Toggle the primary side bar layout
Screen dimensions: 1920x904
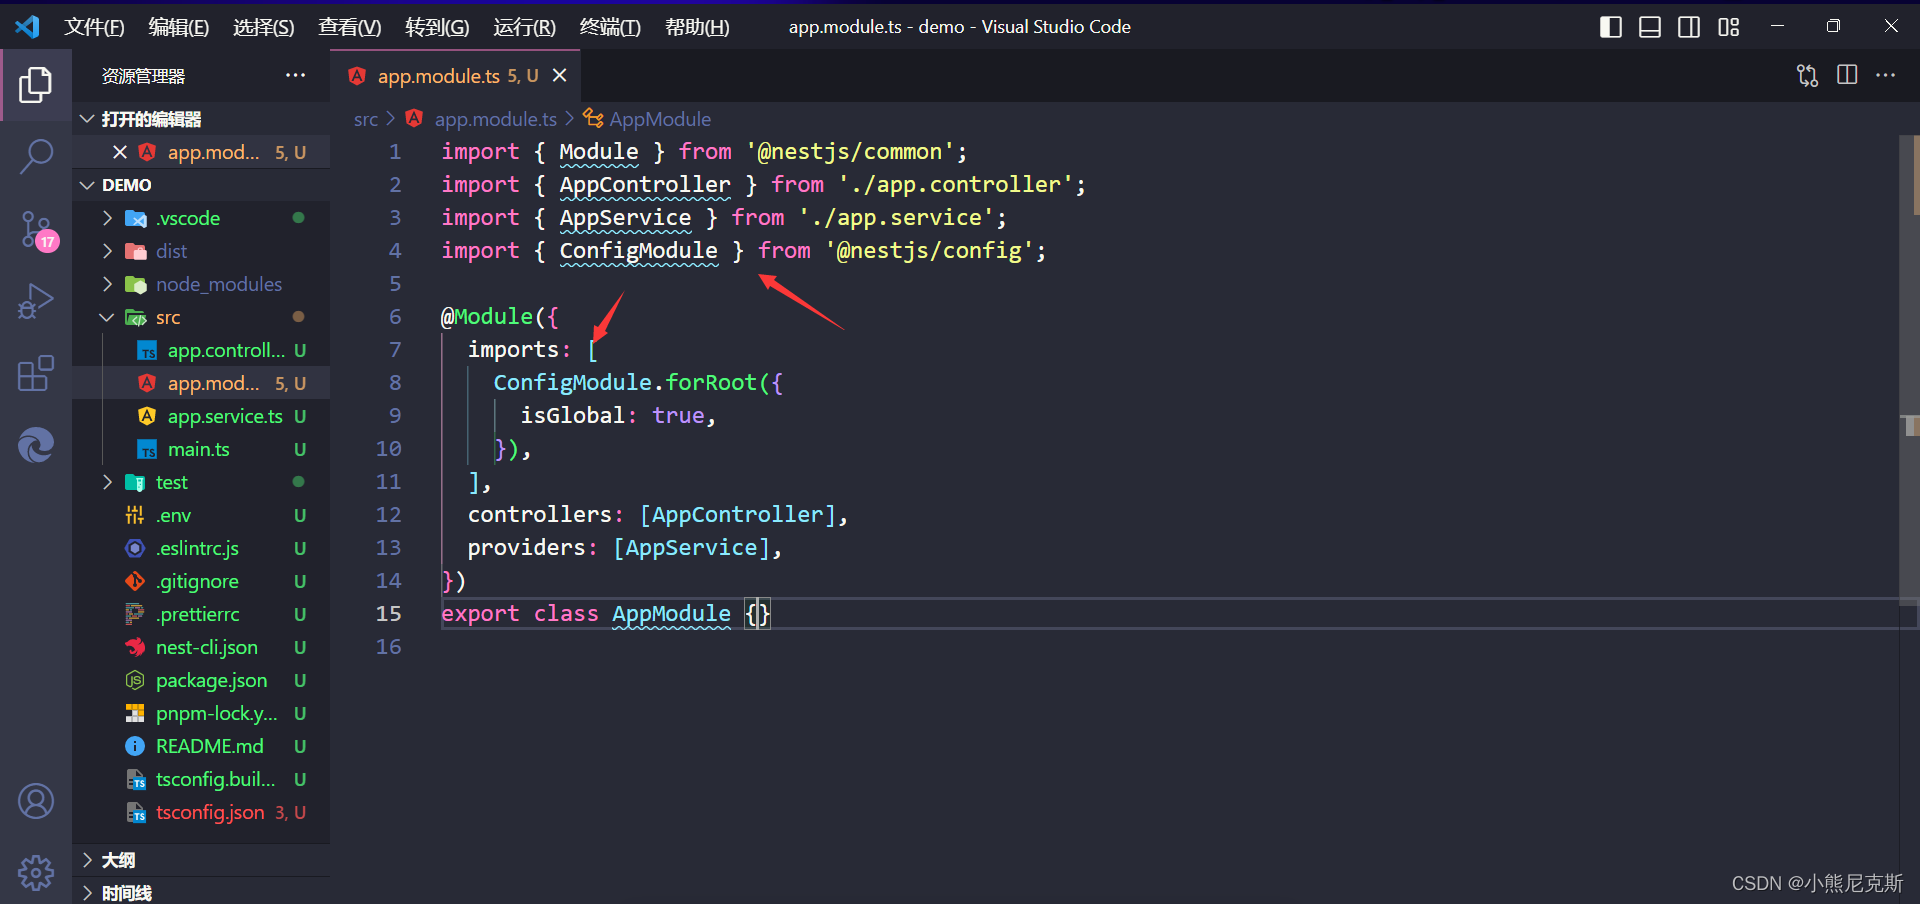coord(1611,27)
